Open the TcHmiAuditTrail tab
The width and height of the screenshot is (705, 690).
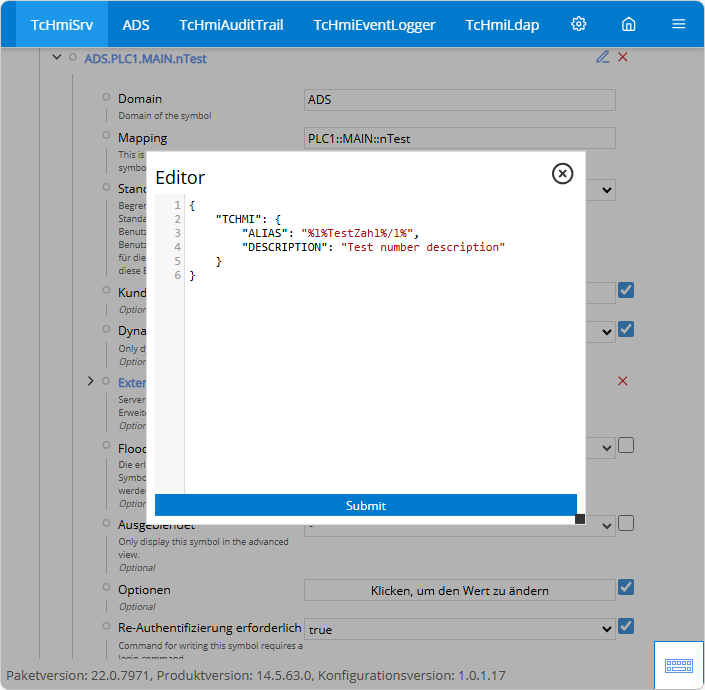pyautogui.click(x=231, y=25)
